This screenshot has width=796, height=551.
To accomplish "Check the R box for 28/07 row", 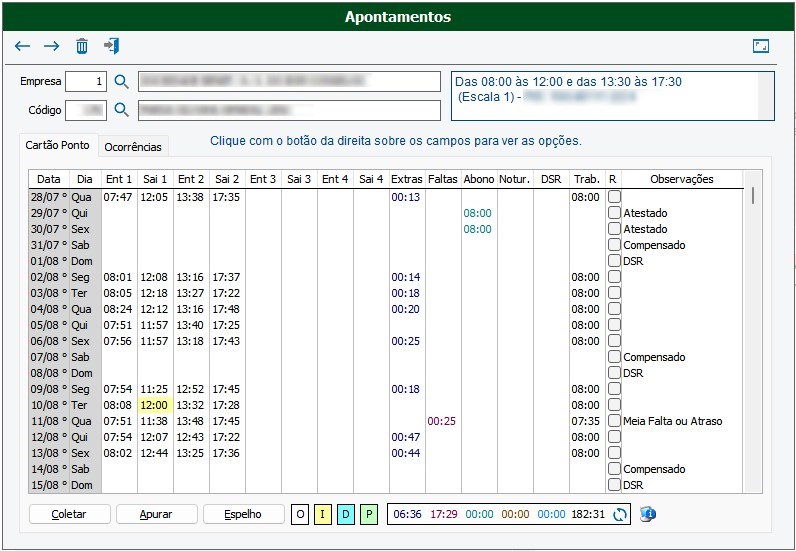I will [x=614, y=197].
